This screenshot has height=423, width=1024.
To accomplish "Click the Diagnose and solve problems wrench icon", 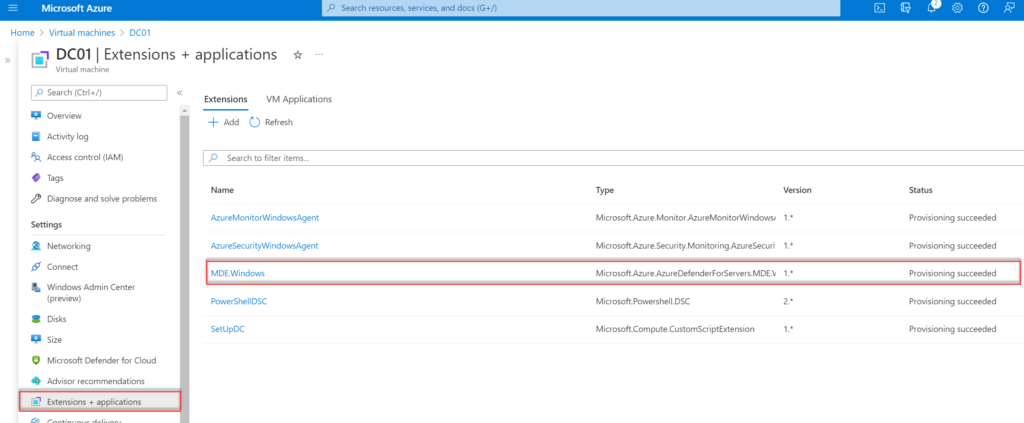I will [x=37, y=198].
